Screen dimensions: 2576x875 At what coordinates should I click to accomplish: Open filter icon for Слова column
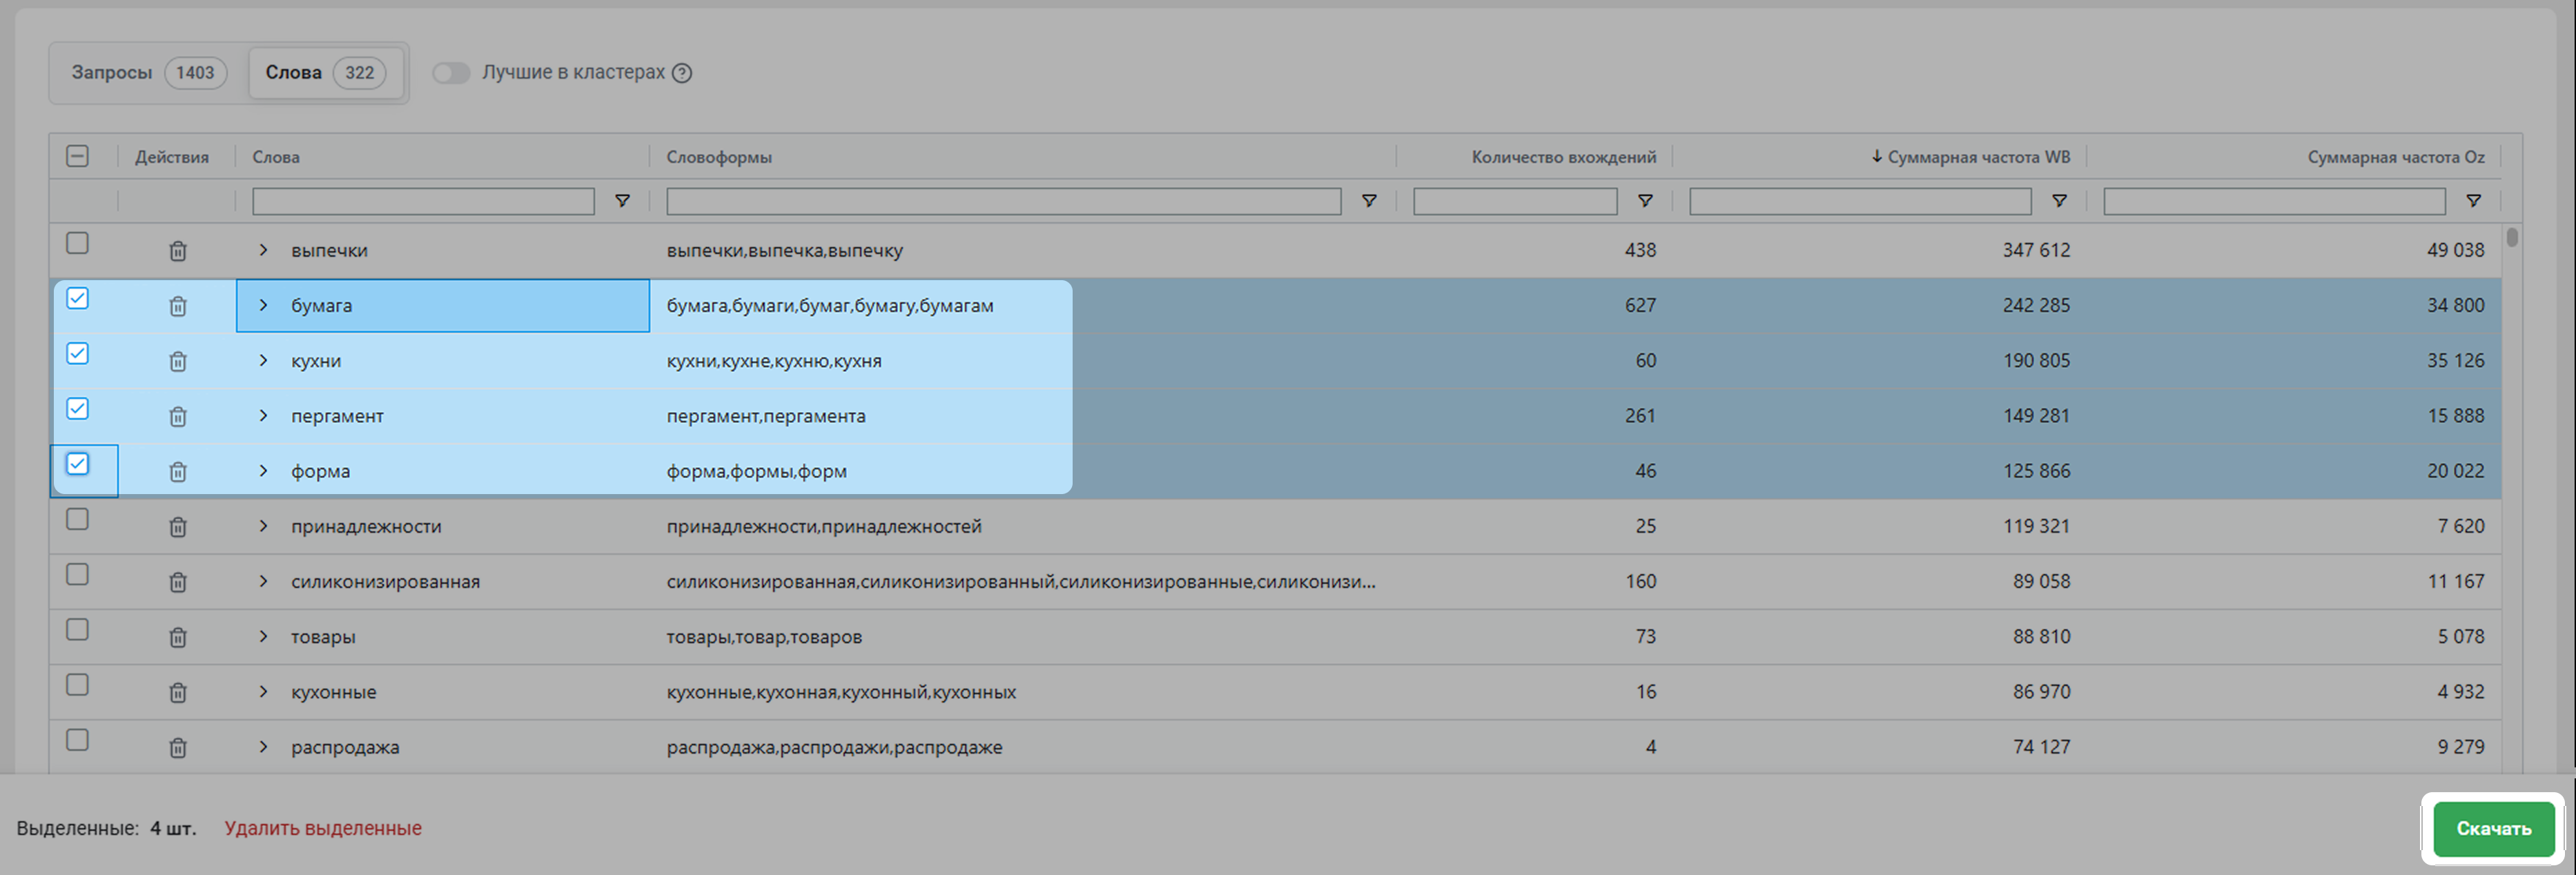pyautogui.click(x=622, y=201)
